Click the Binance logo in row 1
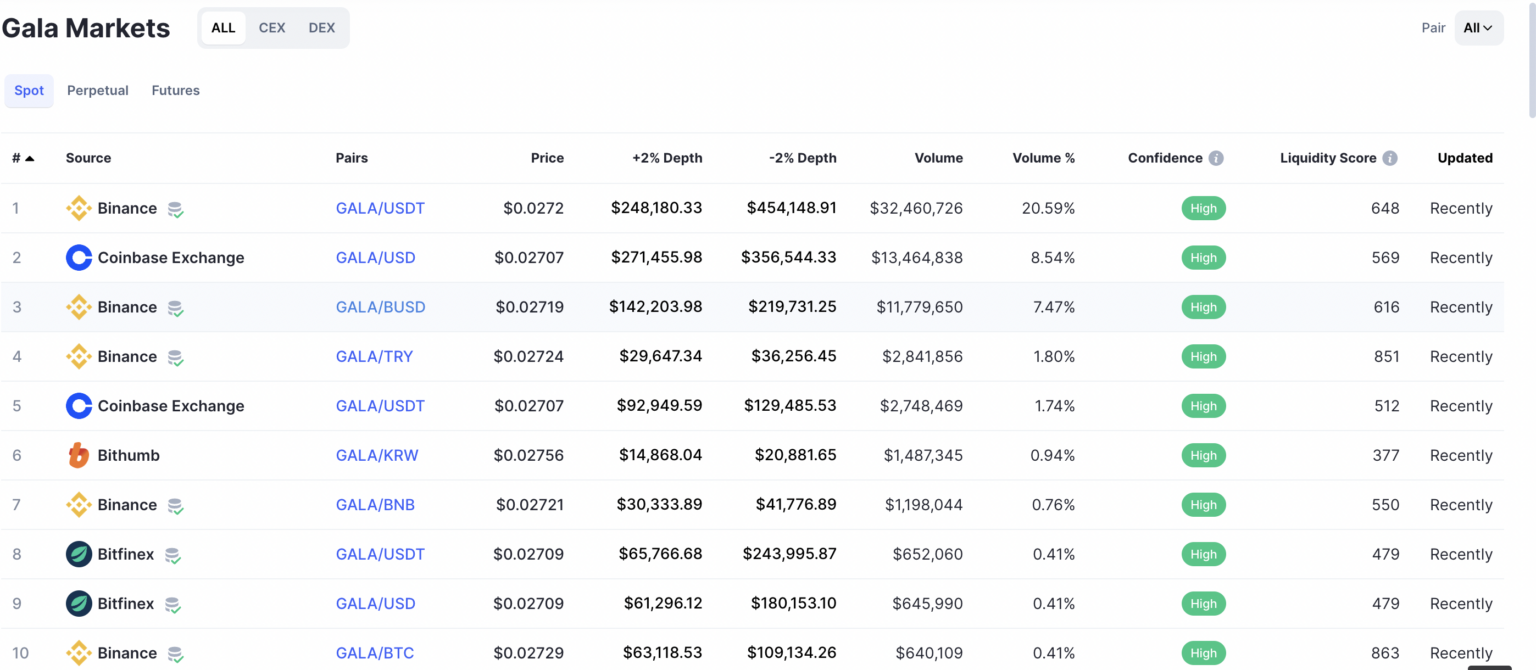The width and height of the screenshot is (1536, 670). click(x=79, y=208)
